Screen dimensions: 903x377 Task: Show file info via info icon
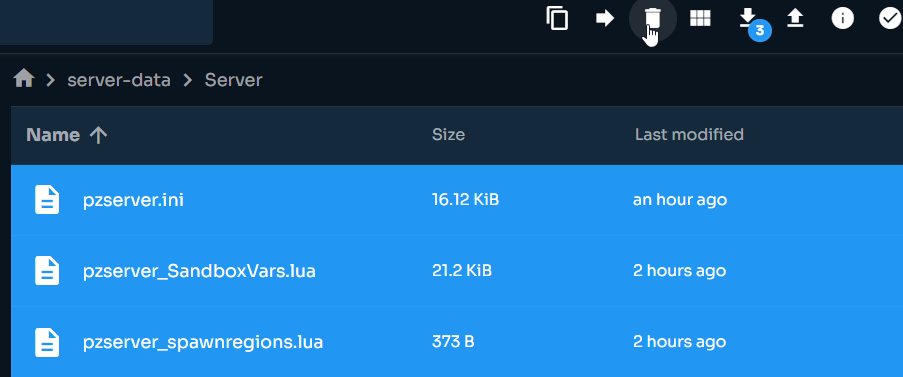coord(843,18)
